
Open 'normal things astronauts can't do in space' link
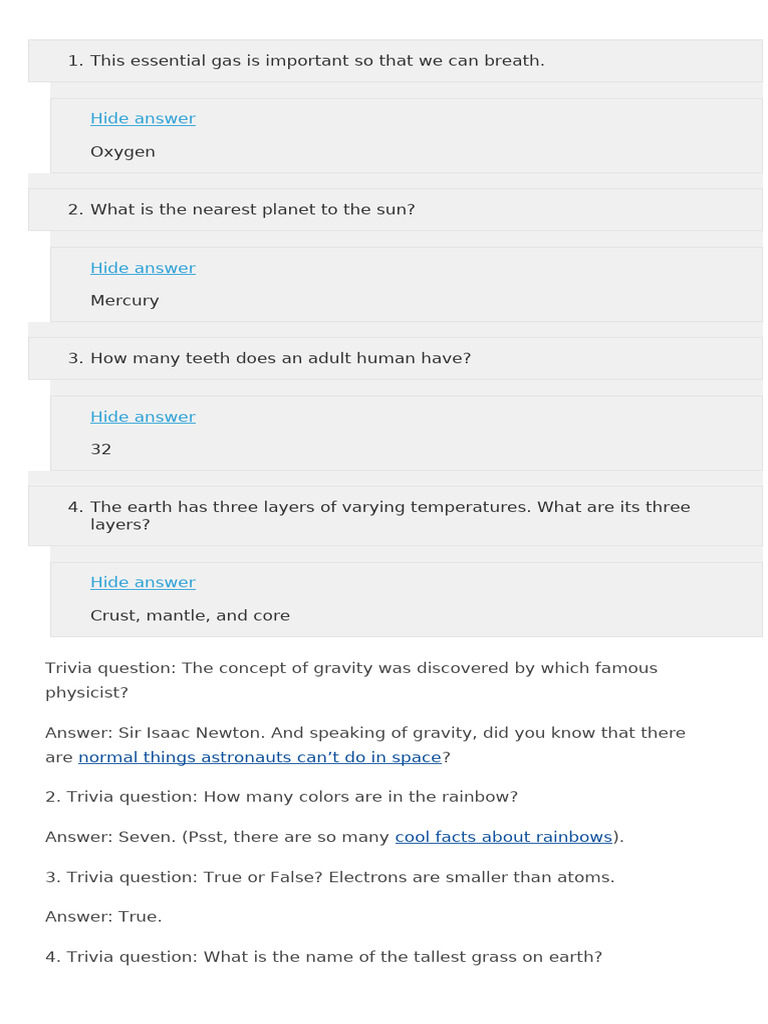coord(260,757)
